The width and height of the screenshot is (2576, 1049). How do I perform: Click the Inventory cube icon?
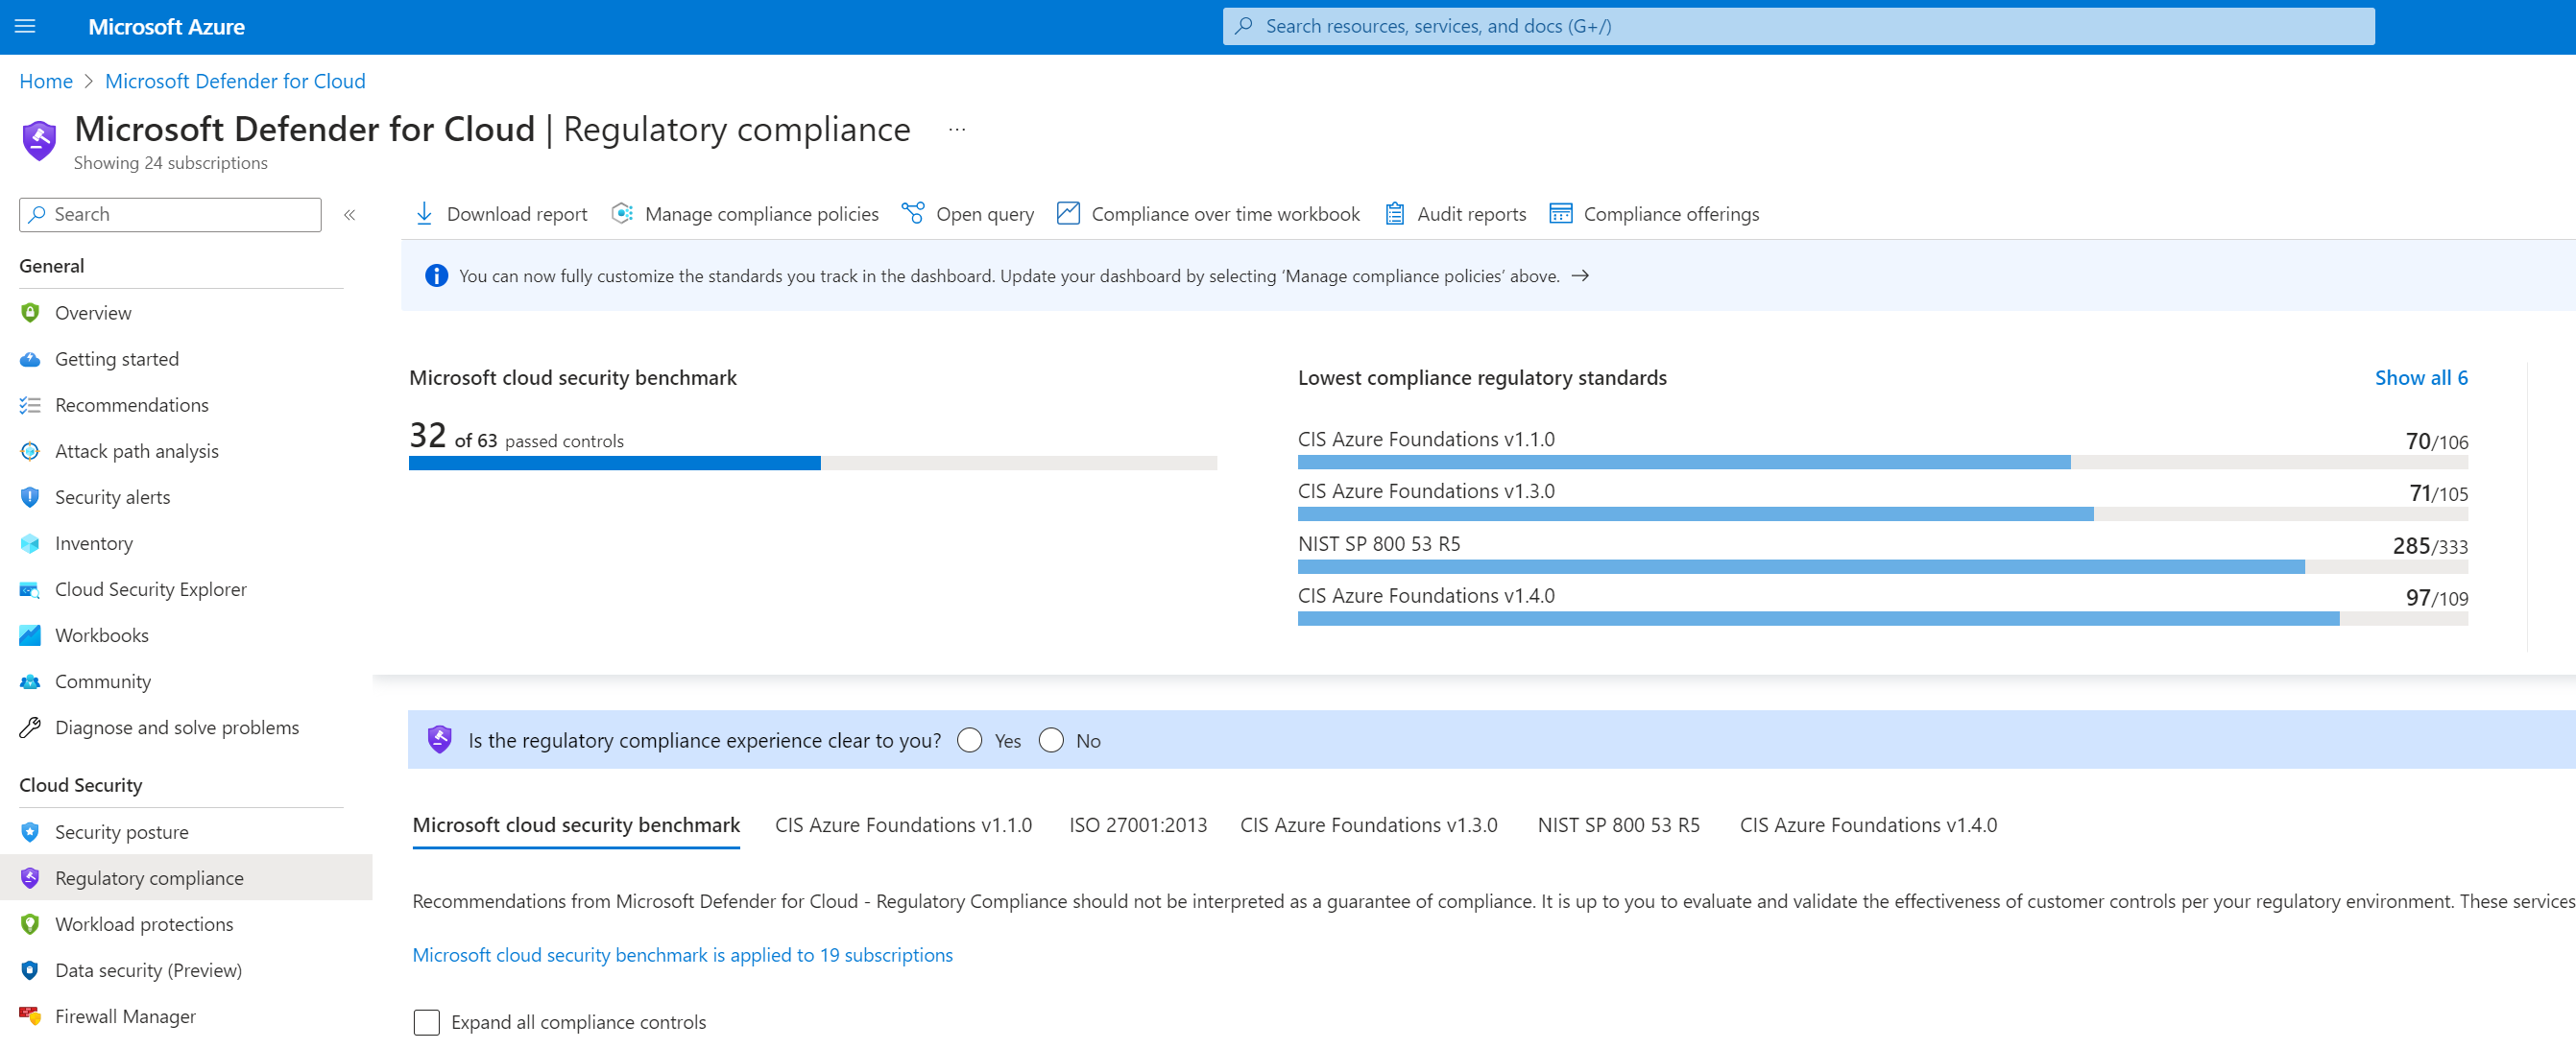tap(30, 543)
